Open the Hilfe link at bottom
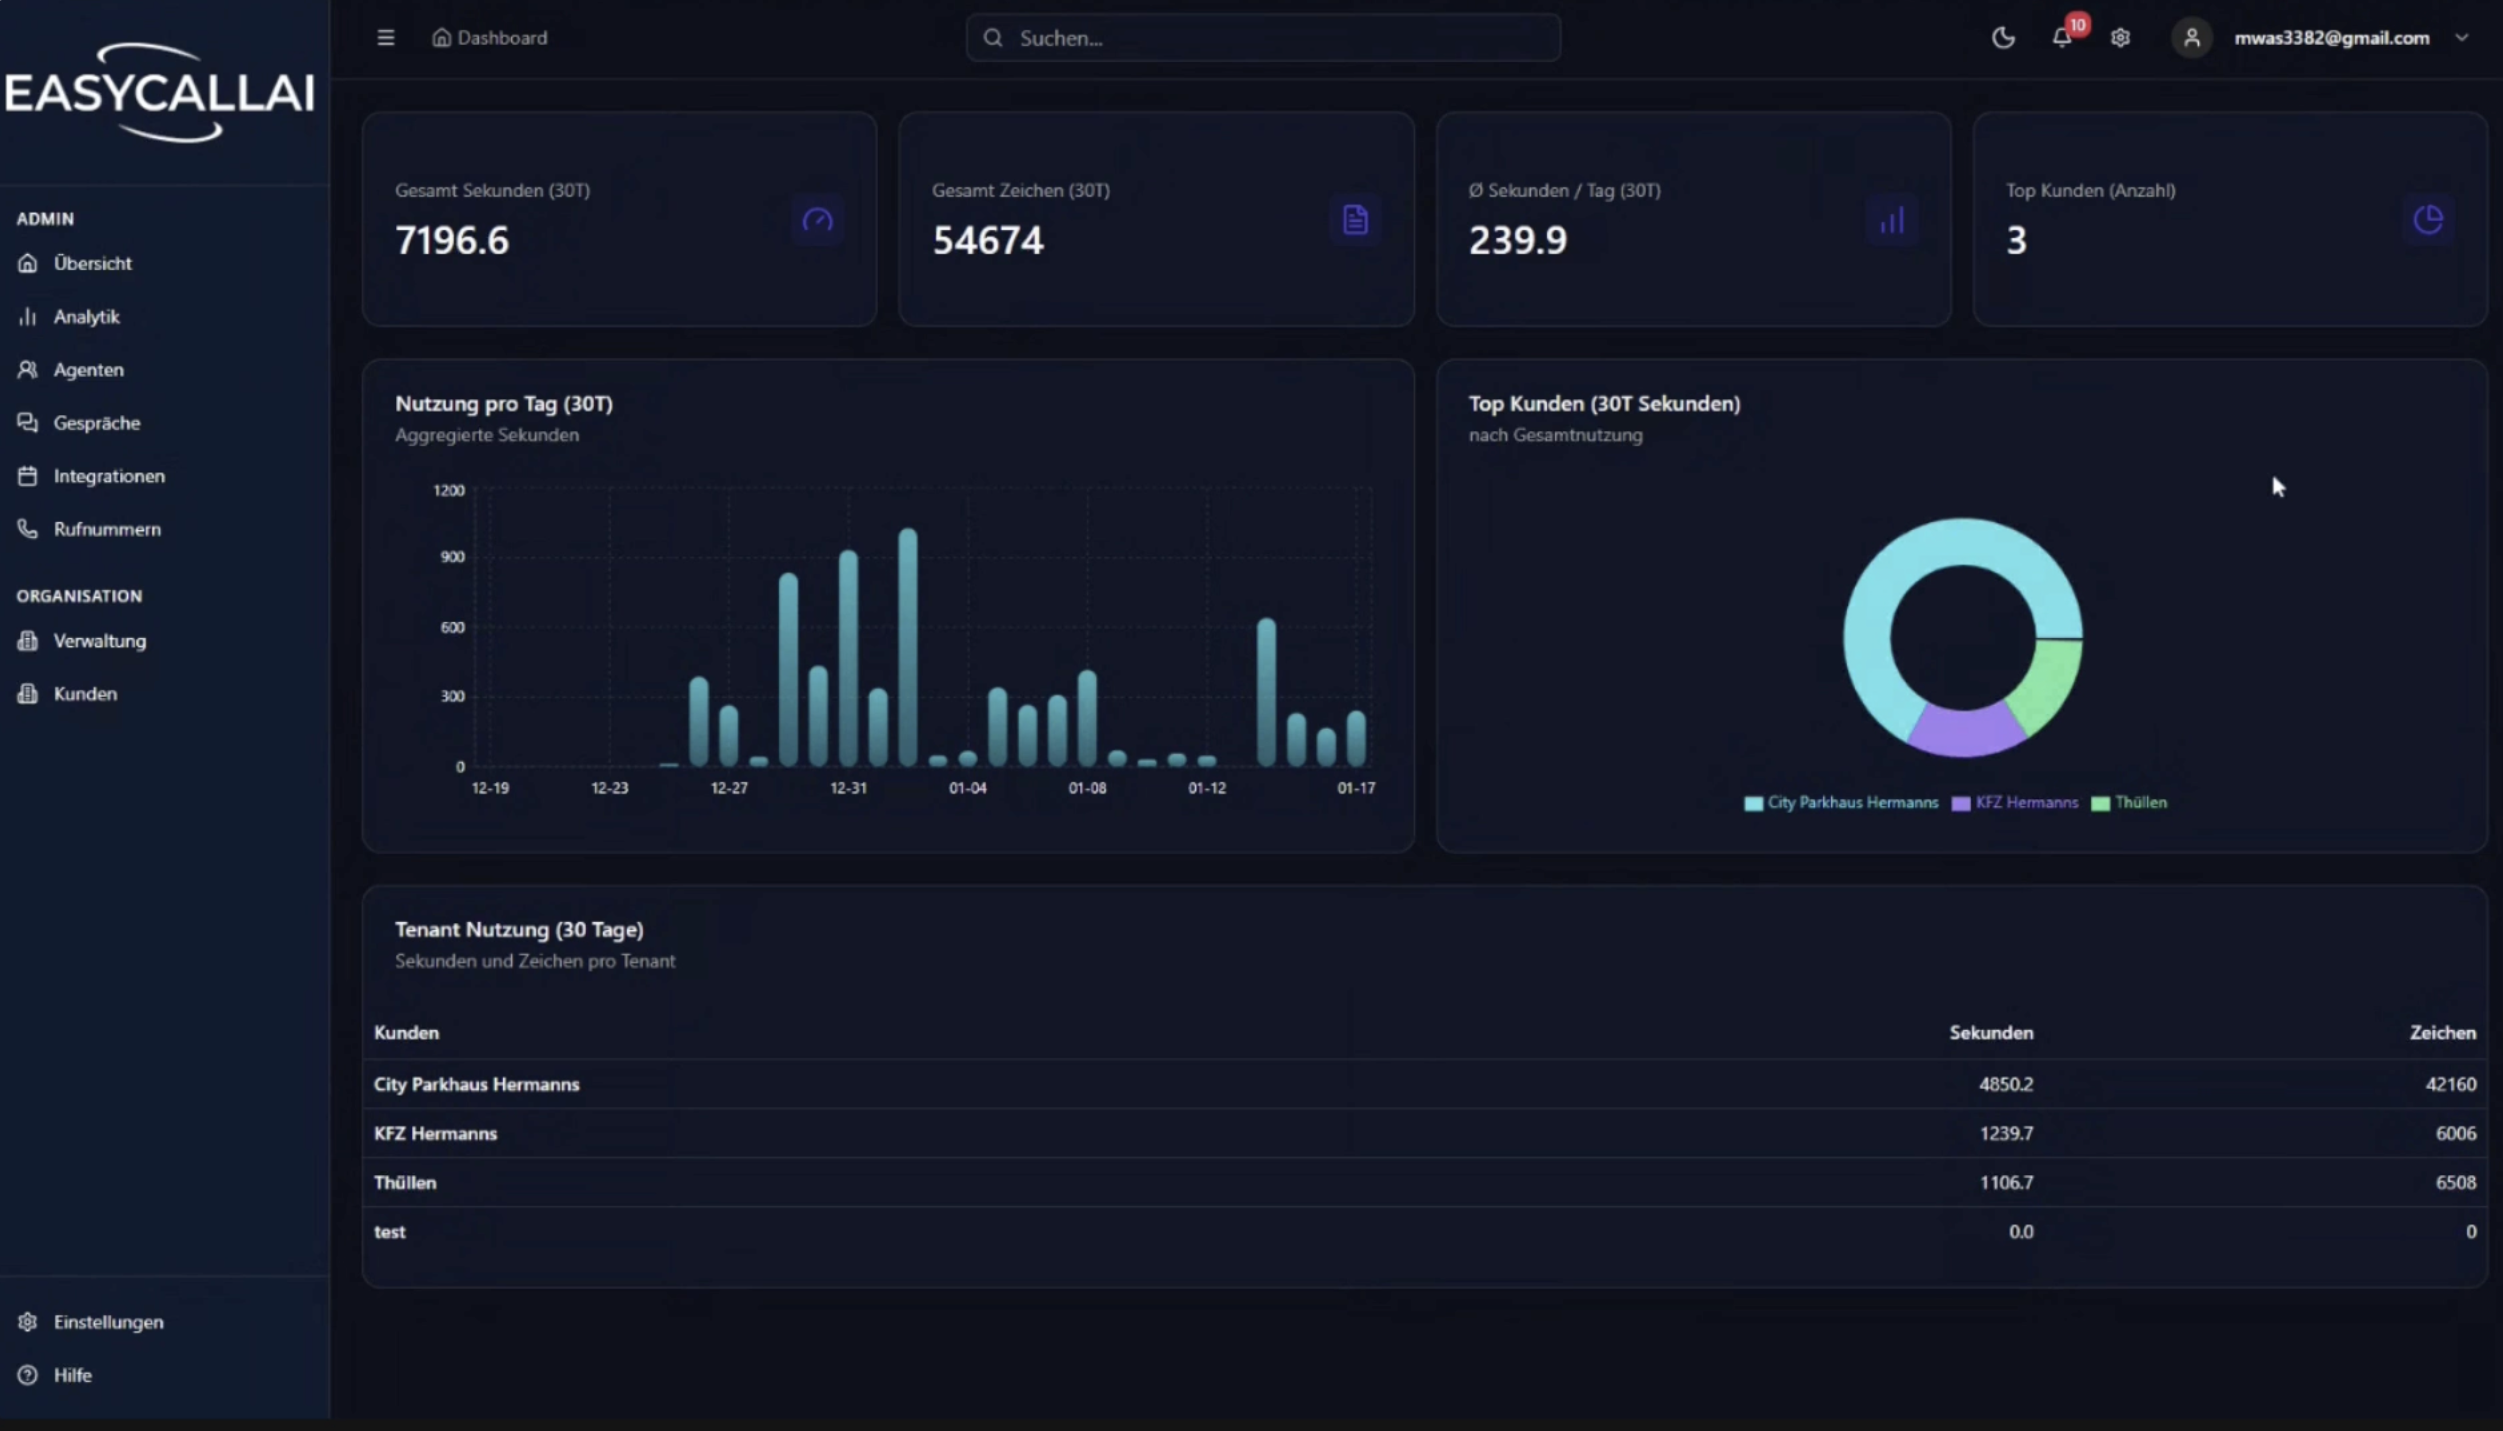This screenshot has width=2503, height=1431. (72, 1375)
